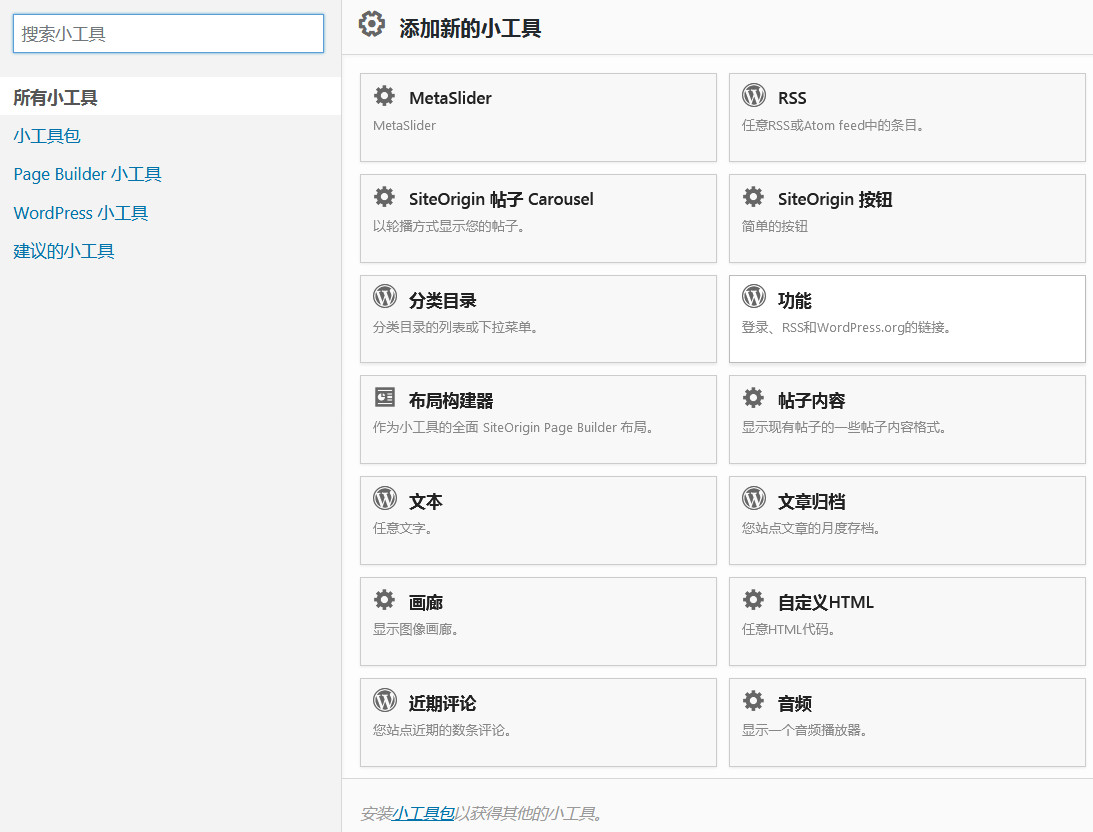Click the description 任意HTML代码。

[789, 629]
